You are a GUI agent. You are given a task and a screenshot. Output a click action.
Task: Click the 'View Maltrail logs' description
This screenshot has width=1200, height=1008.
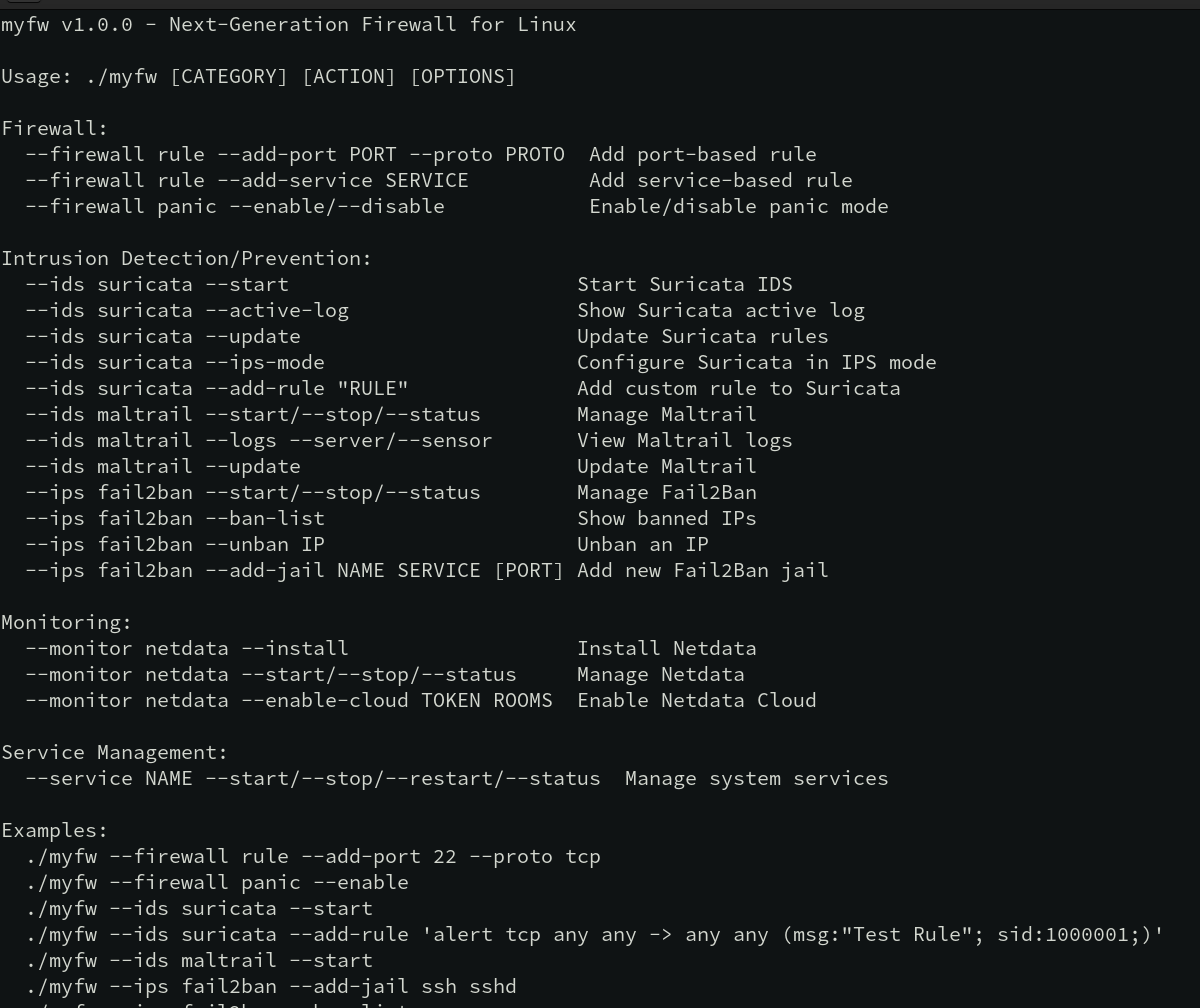[x=684, y=440]
